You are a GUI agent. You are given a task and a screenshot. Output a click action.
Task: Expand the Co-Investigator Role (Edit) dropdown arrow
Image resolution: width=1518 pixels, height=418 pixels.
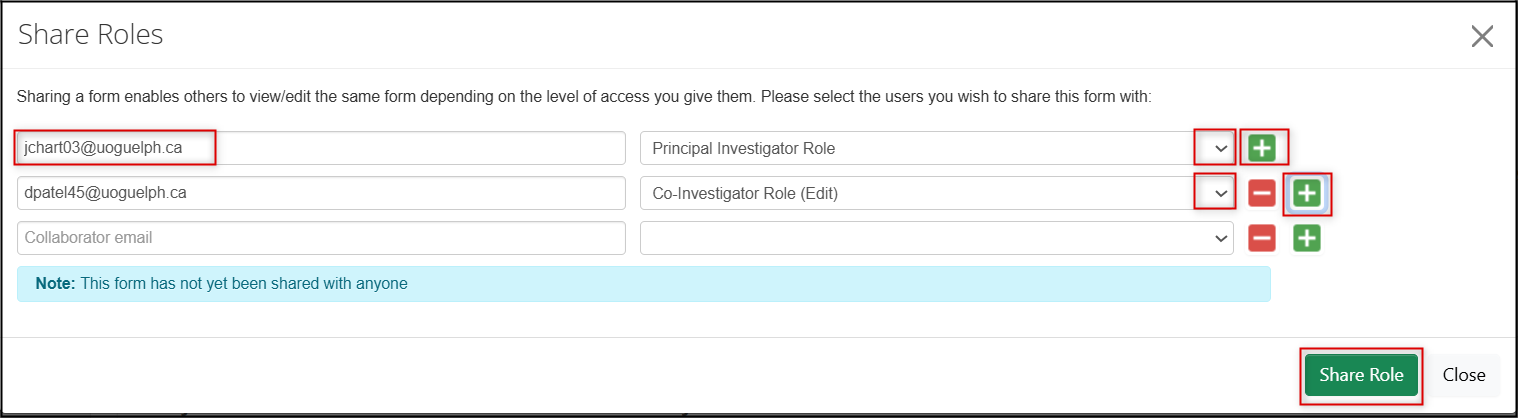coord(1220,193)
